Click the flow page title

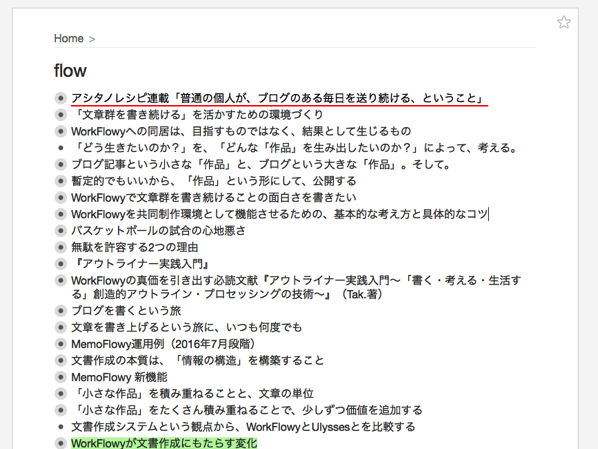(70, 71)
